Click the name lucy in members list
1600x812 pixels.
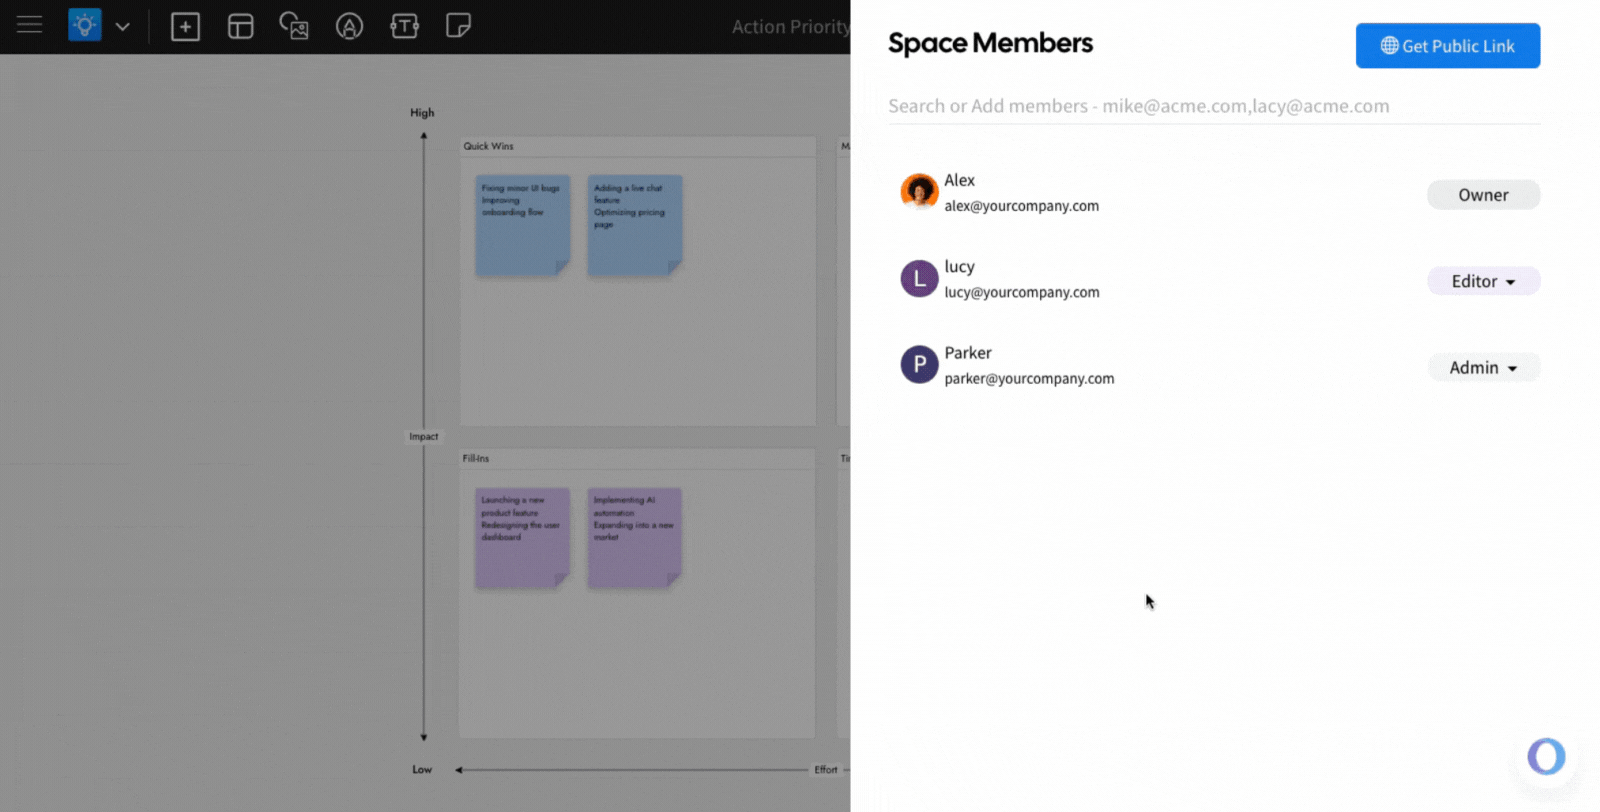pyautogui.click(x=959, y=267)
